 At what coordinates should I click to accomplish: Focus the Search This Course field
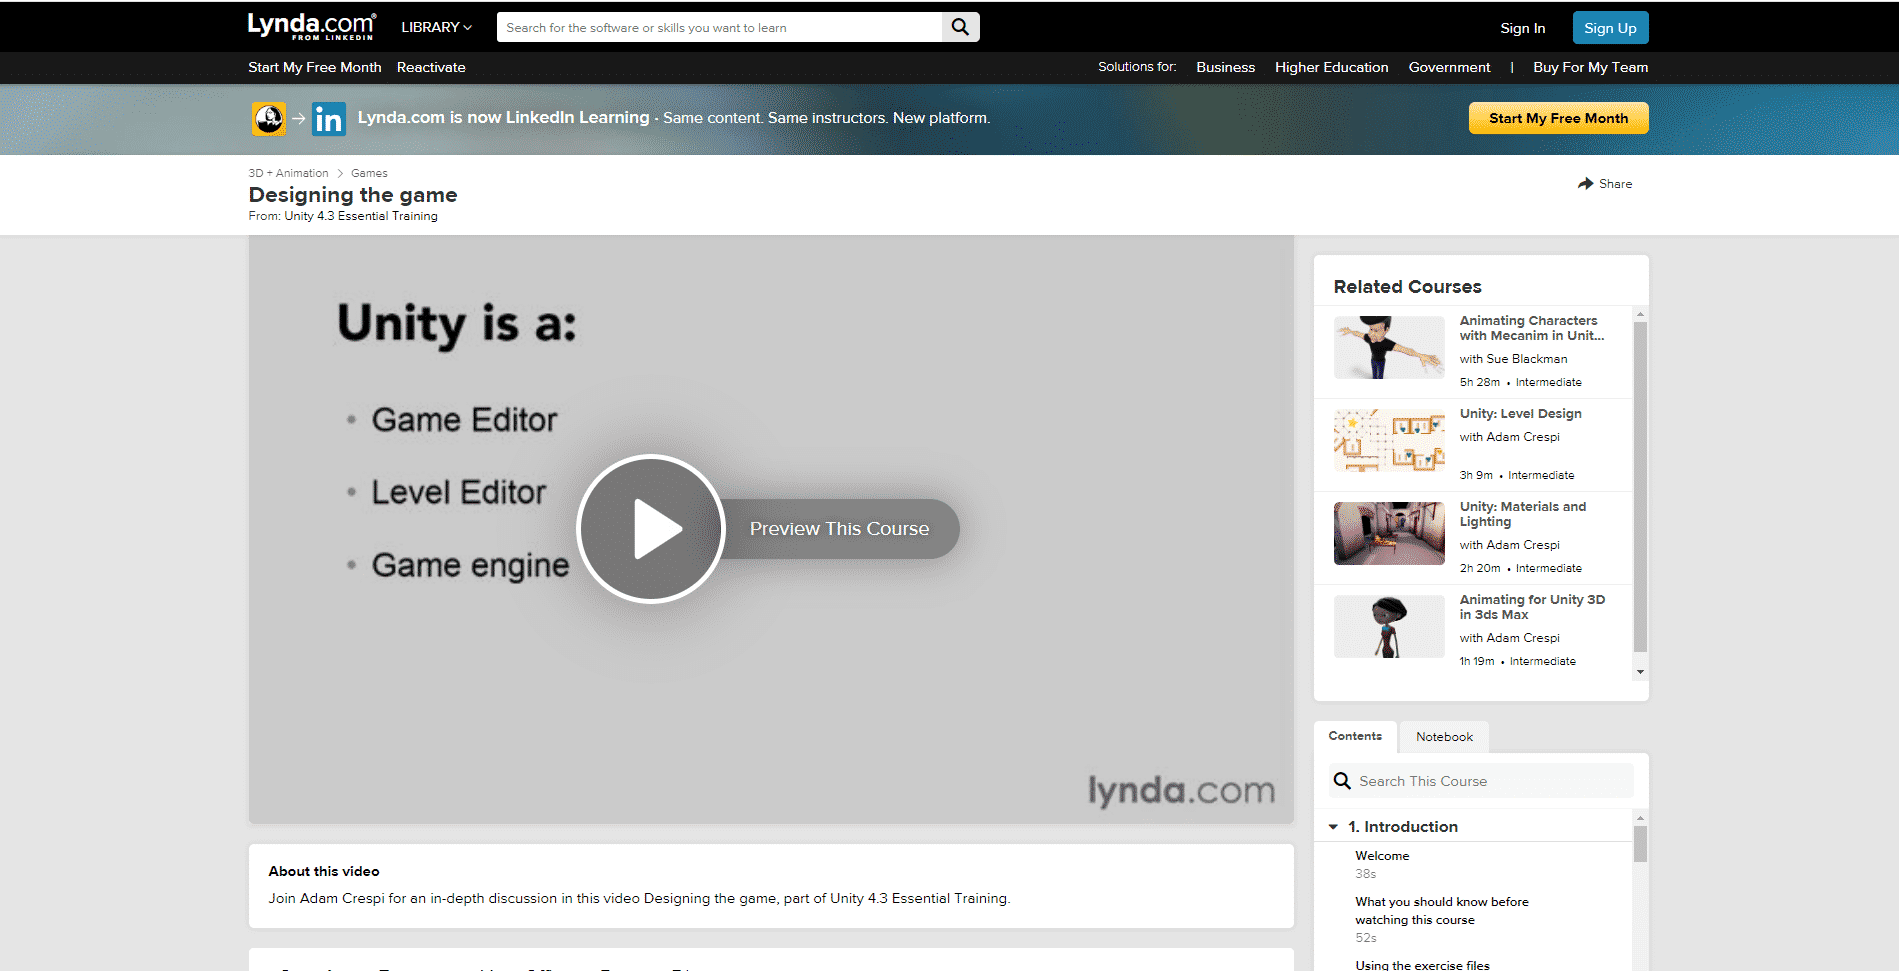click(x=1480, y=781)
